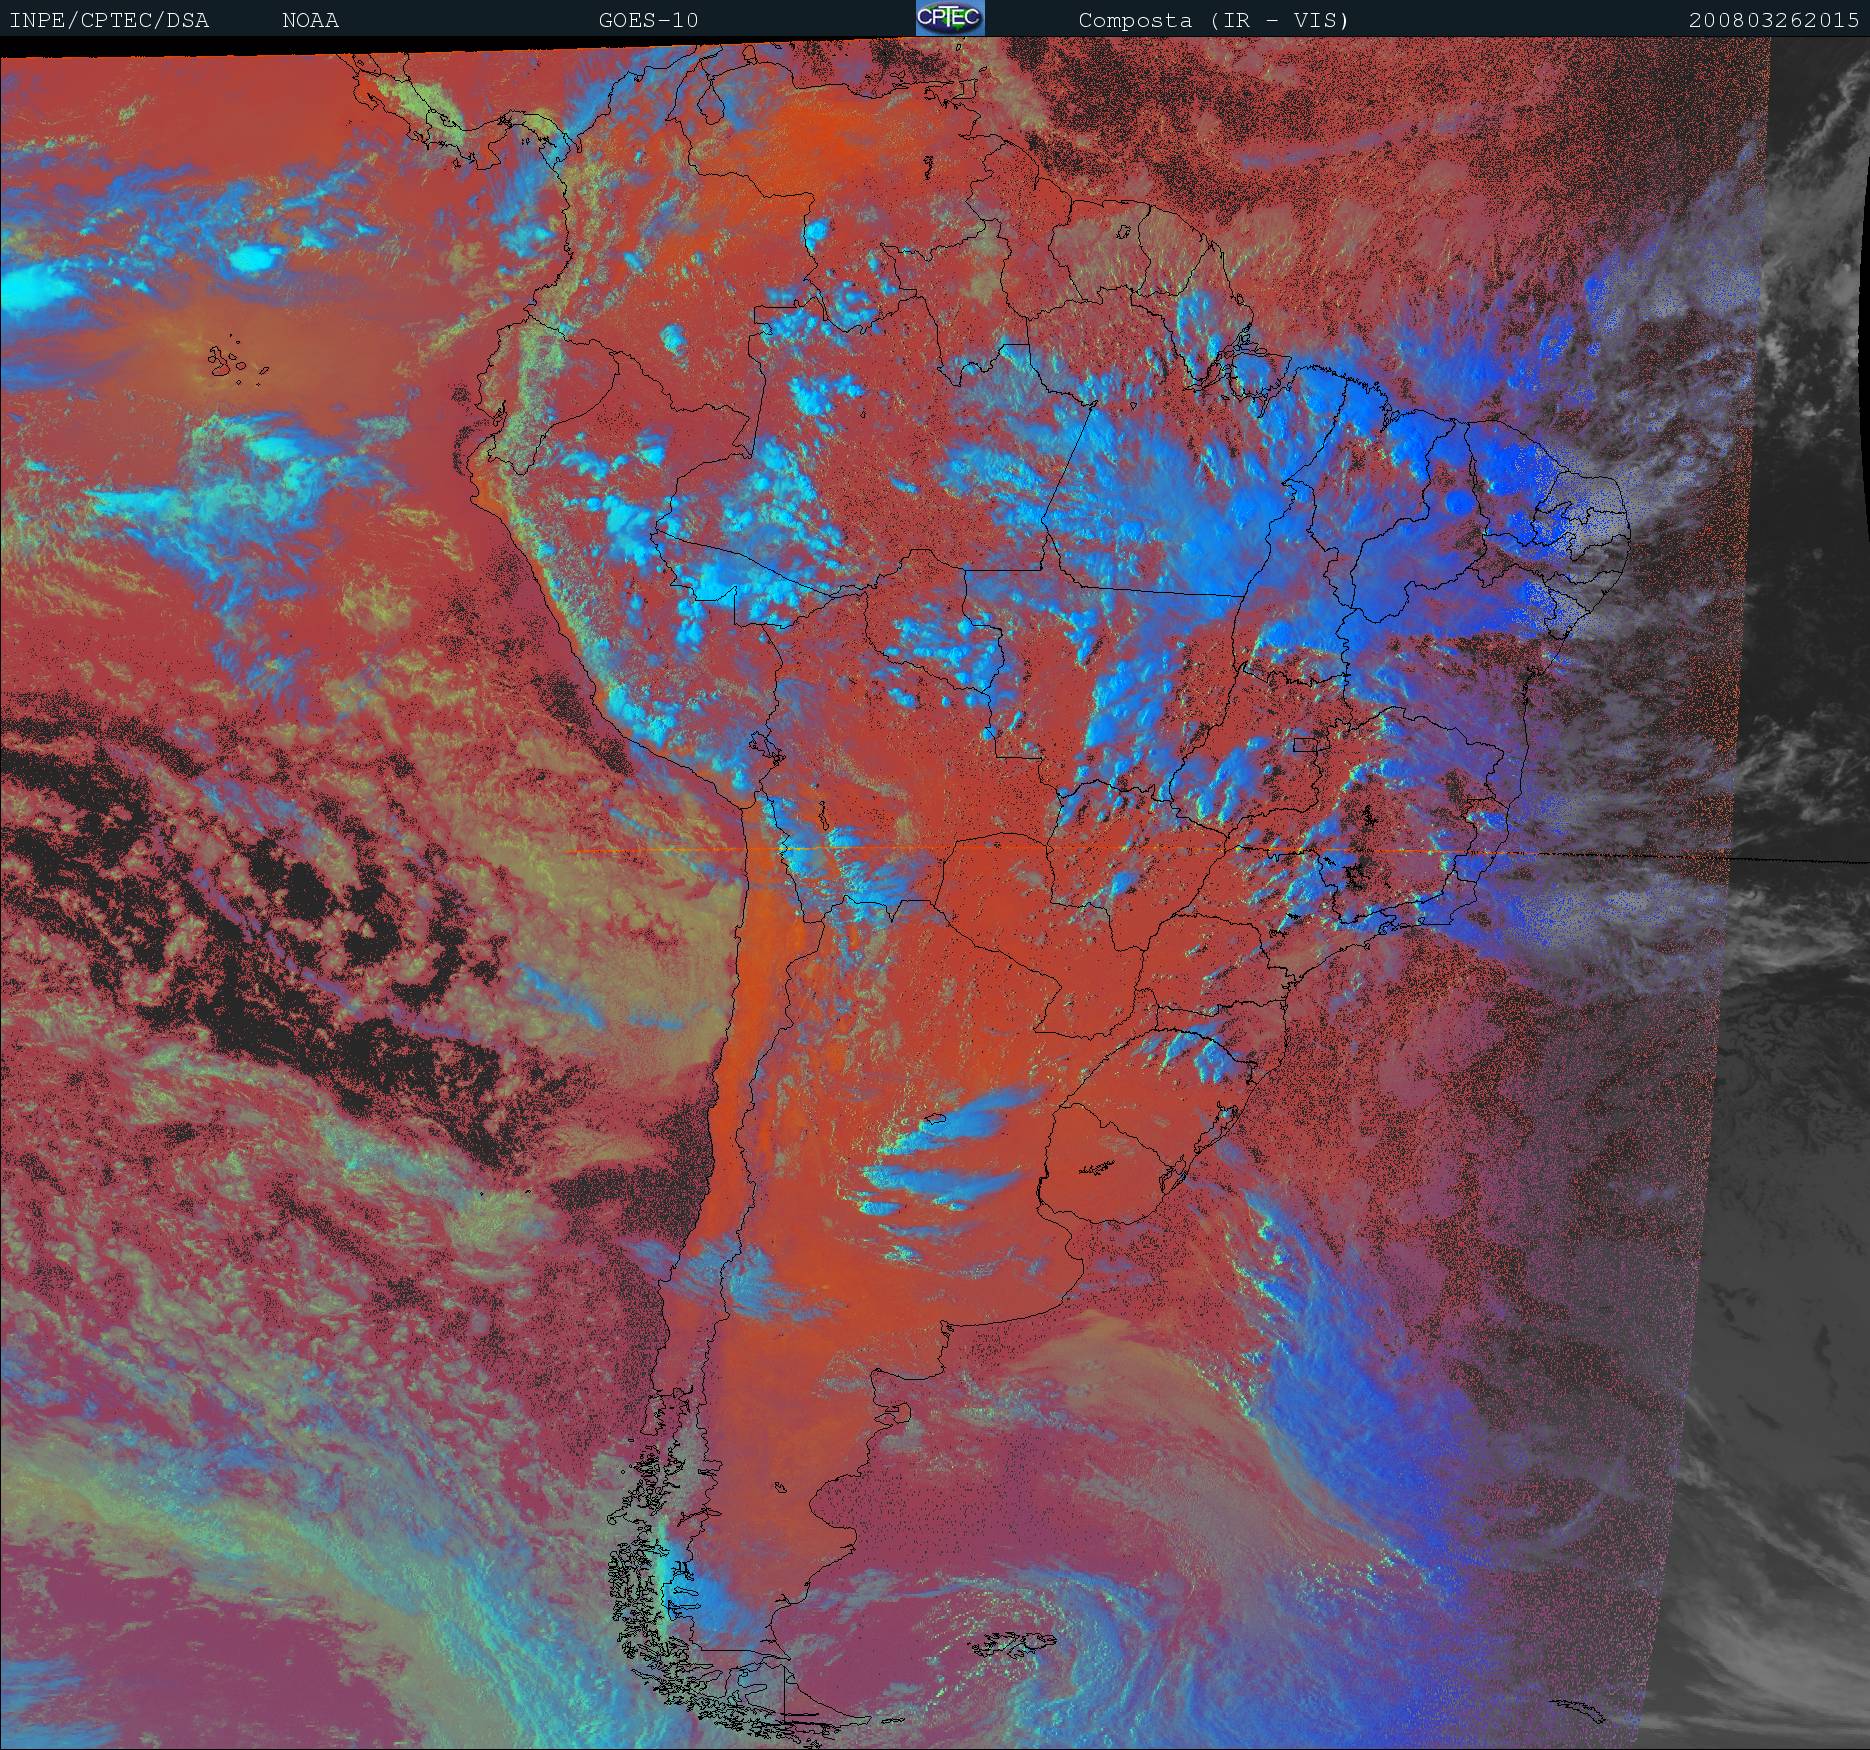Viewport: 1870px width, 1750px height.
Task: Select the 200803262015 timestamp text
Action: 1773,20
